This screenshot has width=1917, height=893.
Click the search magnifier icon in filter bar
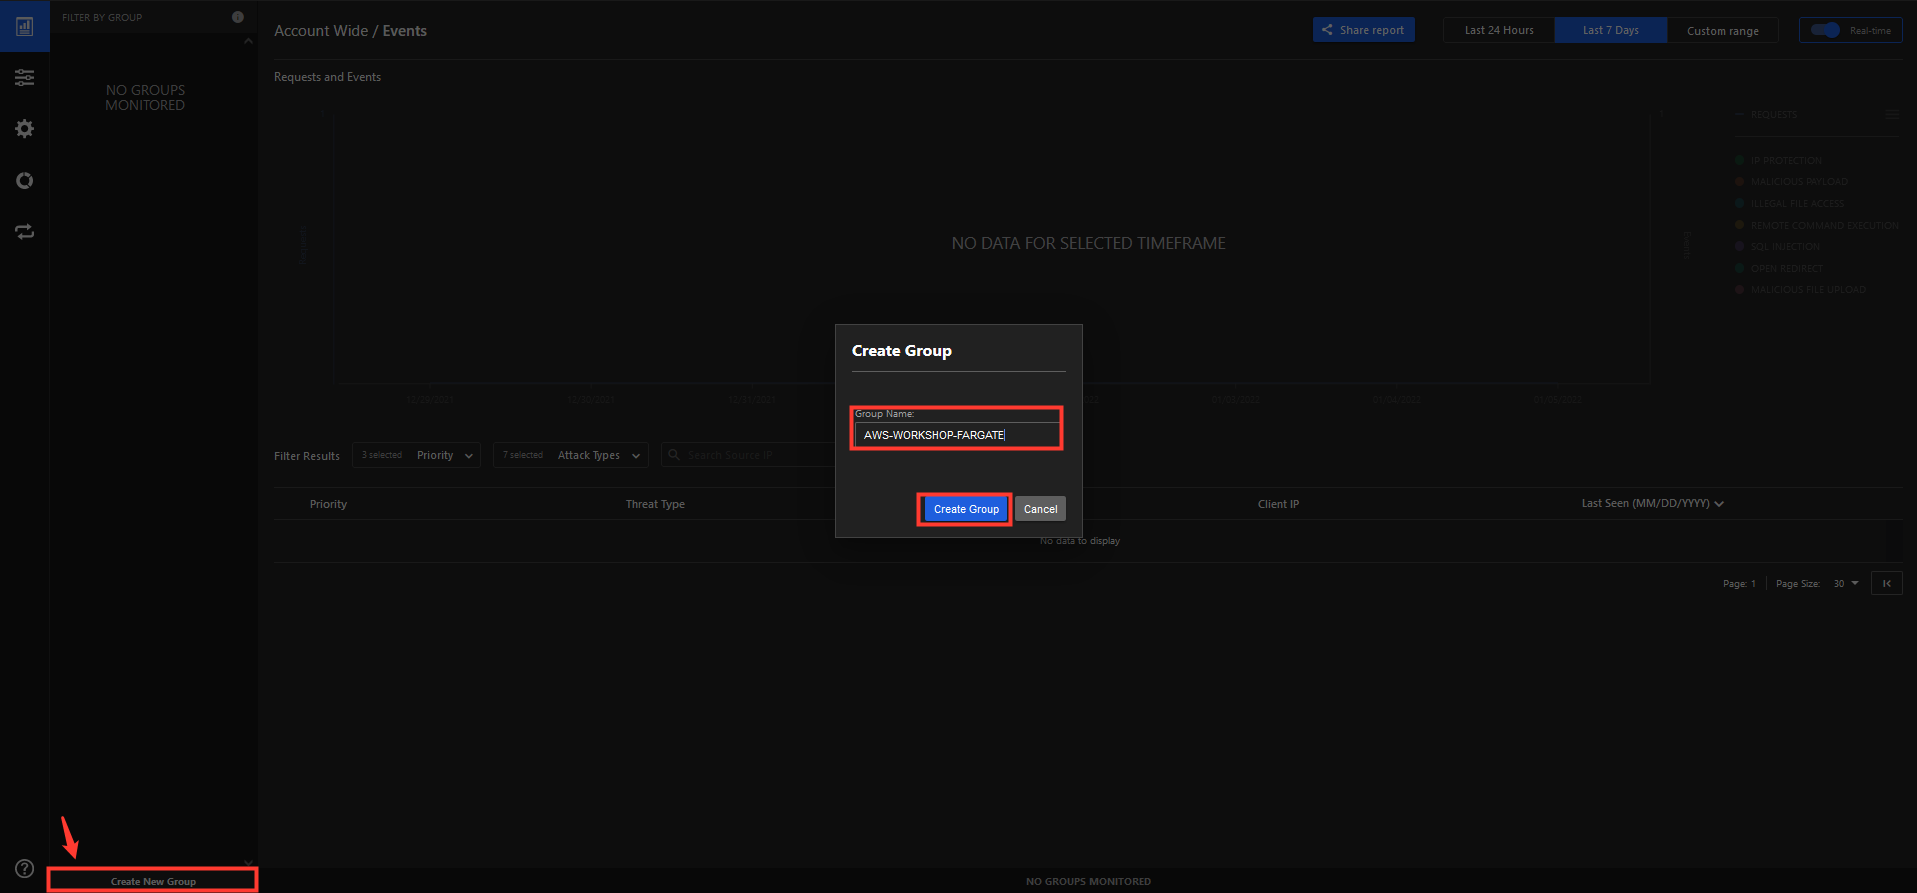tap(674, 455)
